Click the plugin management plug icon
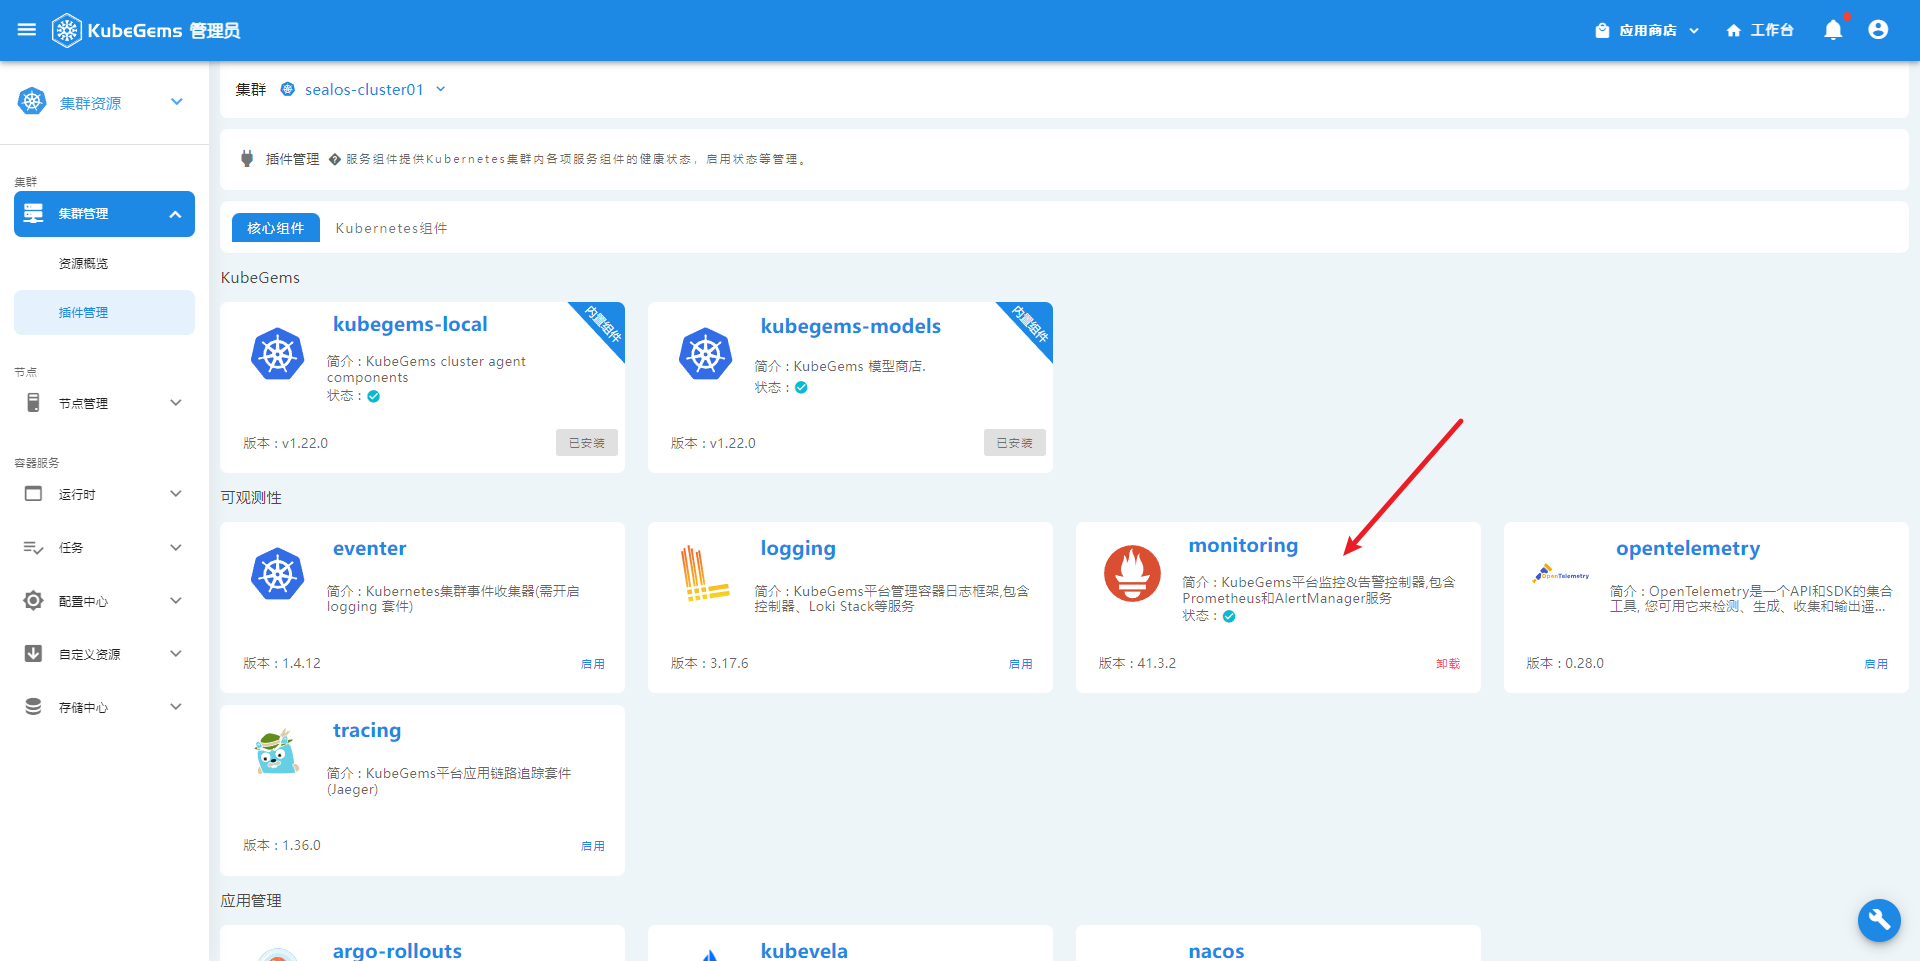Viewport: 1920px width, 961px height. pyautogui.click(x=247, y=158)
